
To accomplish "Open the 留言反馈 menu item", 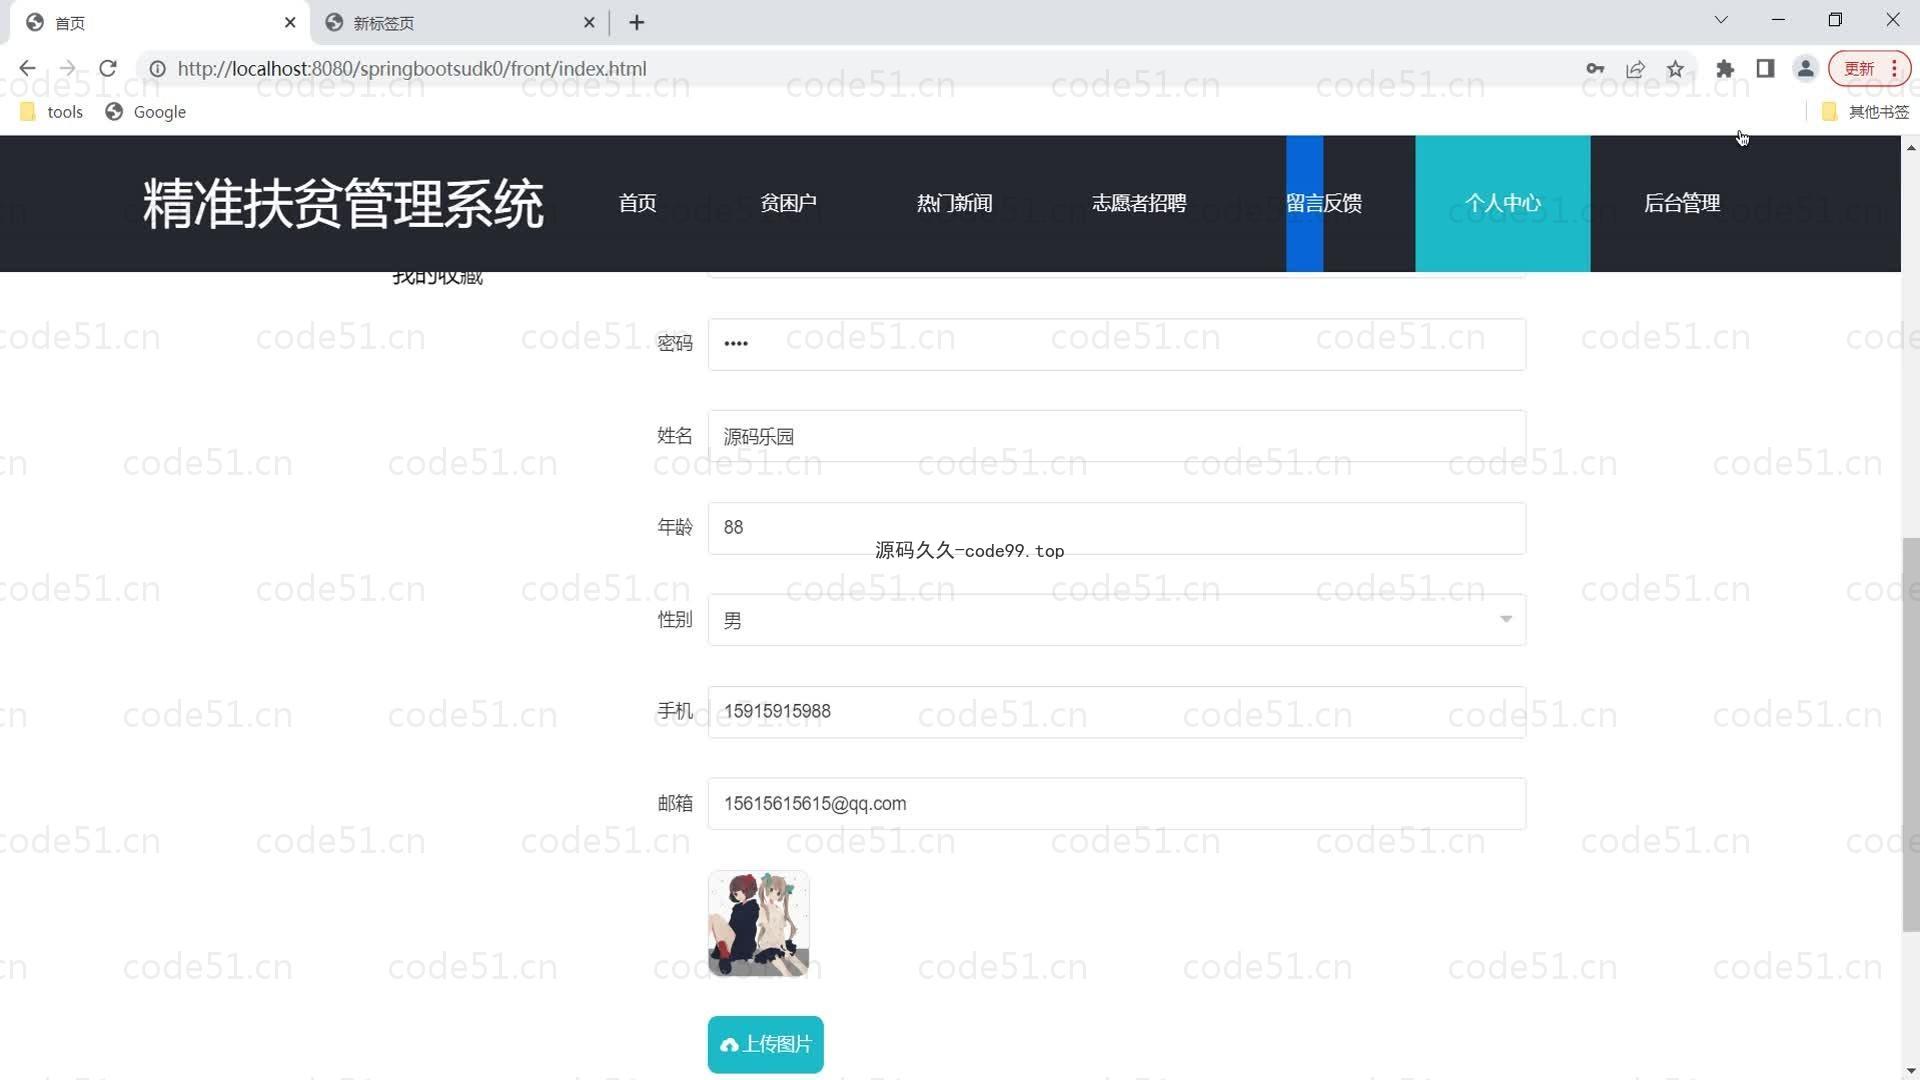I will pos(1324,203).
